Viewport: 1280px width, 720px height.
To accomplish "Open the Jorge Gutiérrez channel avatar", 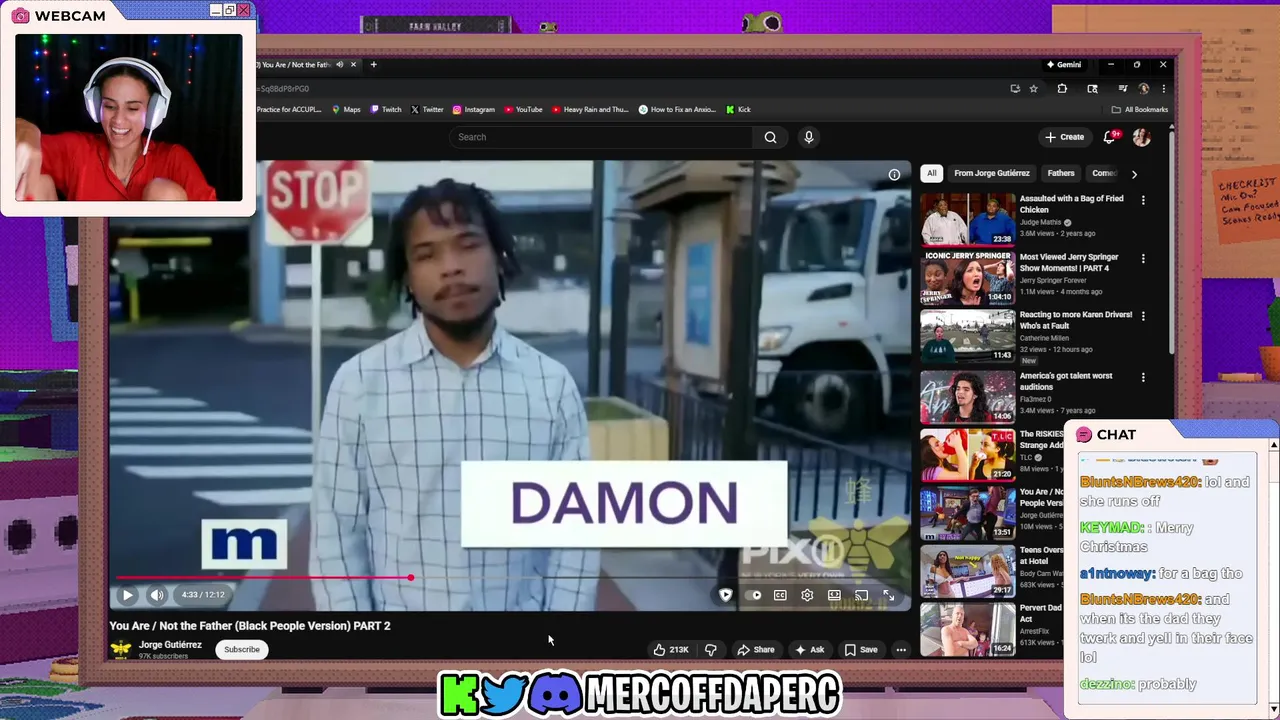I will (x=121, y=649).
